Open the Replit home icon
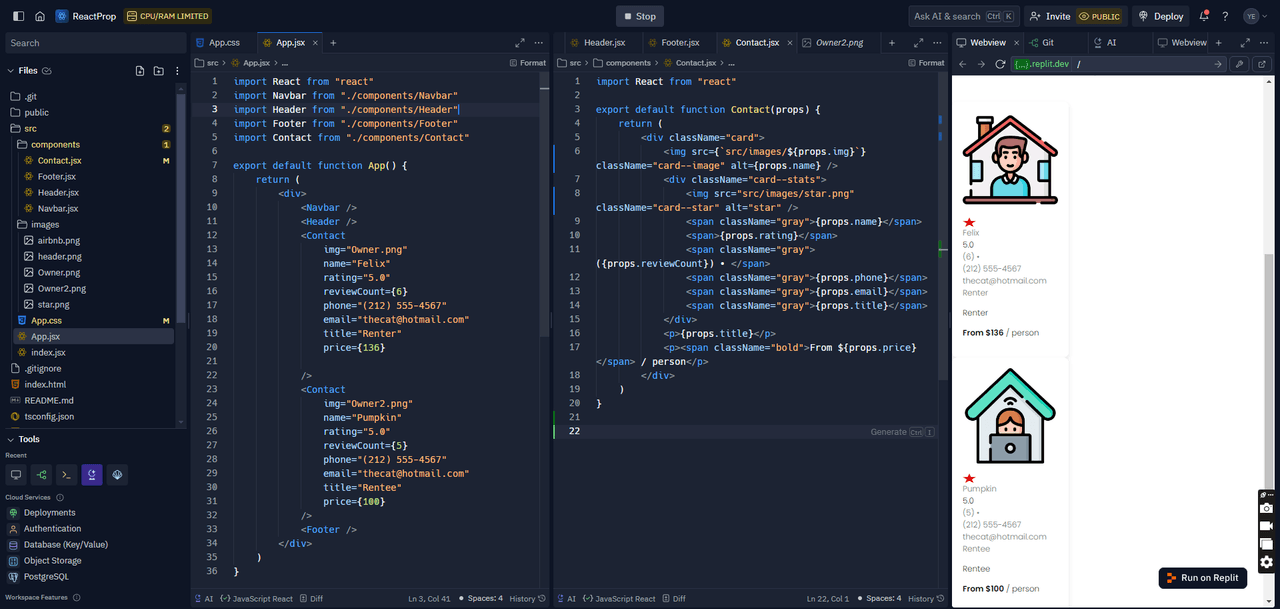Image resolution: width=1280 pixels, height=609 pixels. click(40, 16)
